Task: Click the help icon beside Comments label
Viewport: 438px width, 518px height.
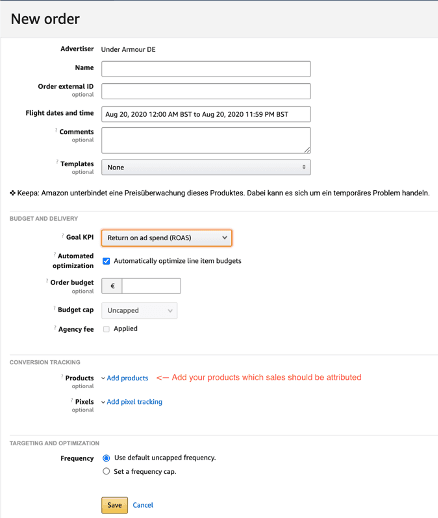Action: [56, 130]
